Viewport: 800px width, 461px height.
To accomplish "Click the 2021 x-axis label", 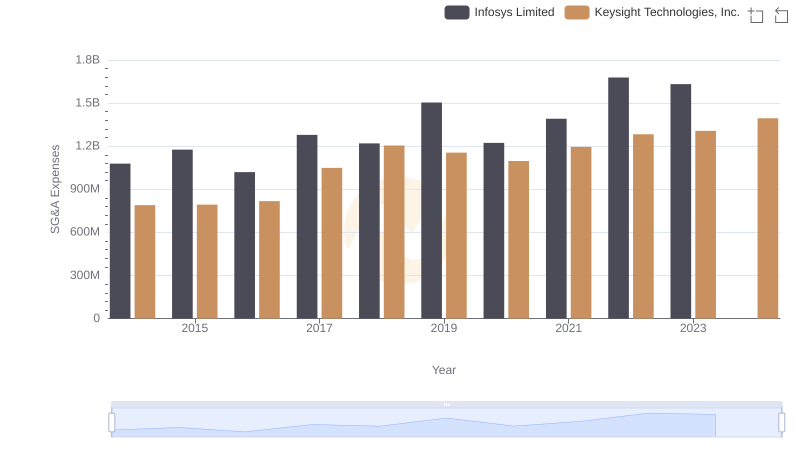I will pos(568,328).
